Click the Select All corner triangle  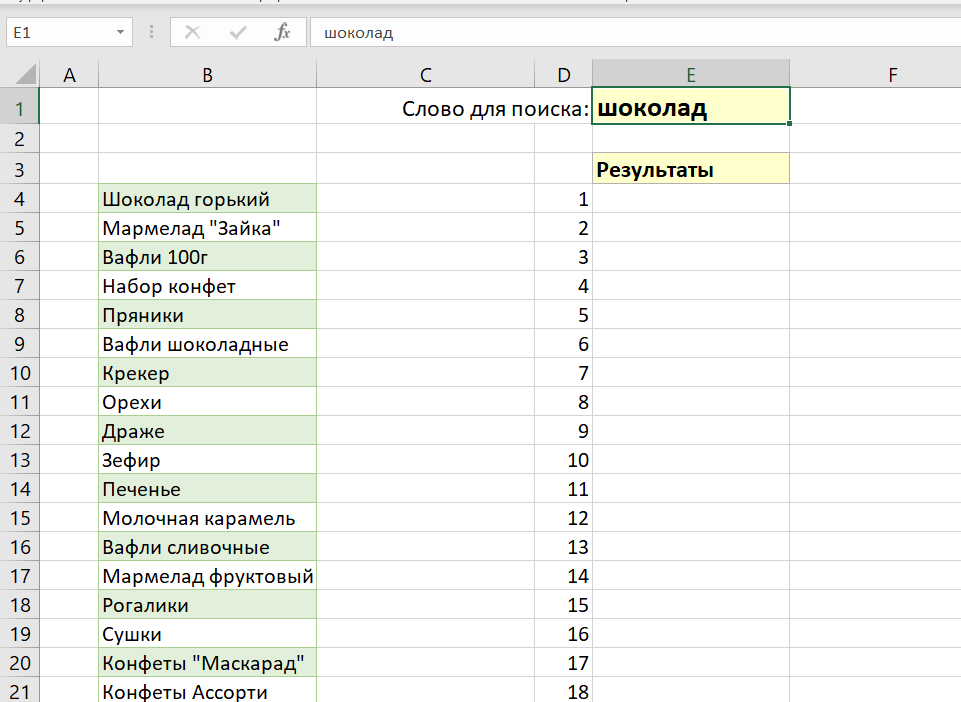pos(24,74)
